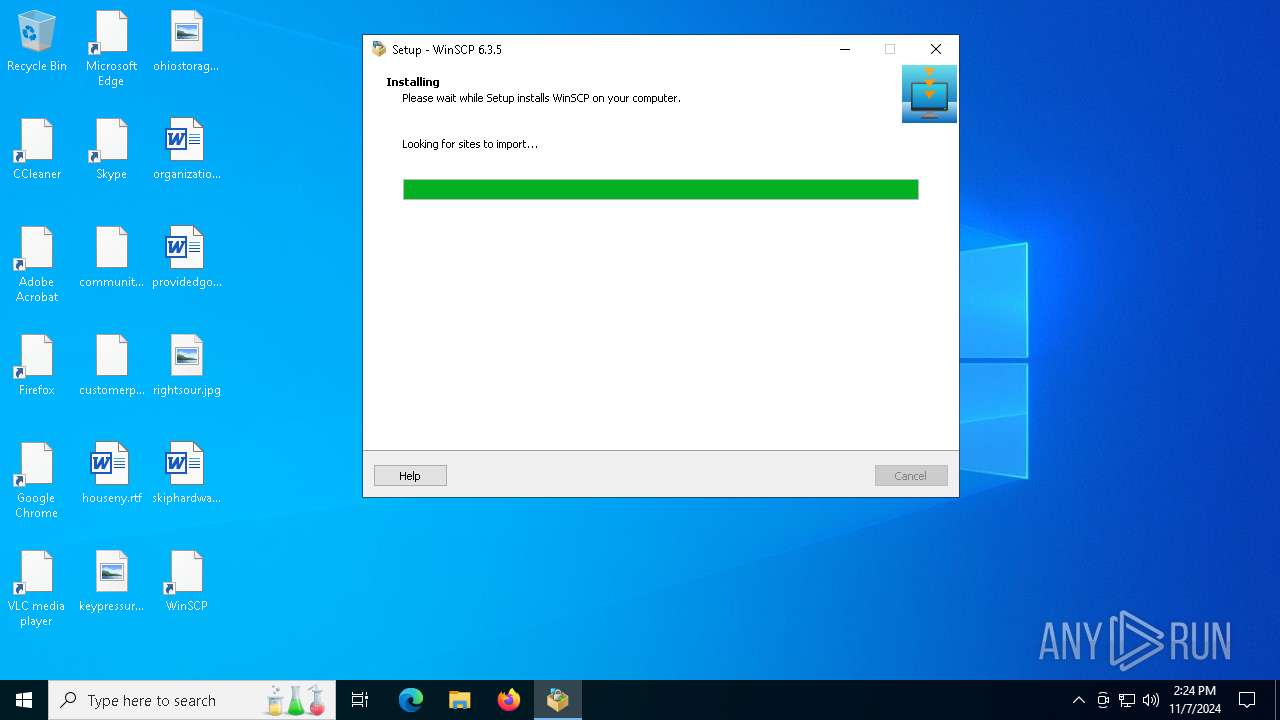Click the Setup window title bar icon
Screen dimensions: 1280x720
coord(379,49)
